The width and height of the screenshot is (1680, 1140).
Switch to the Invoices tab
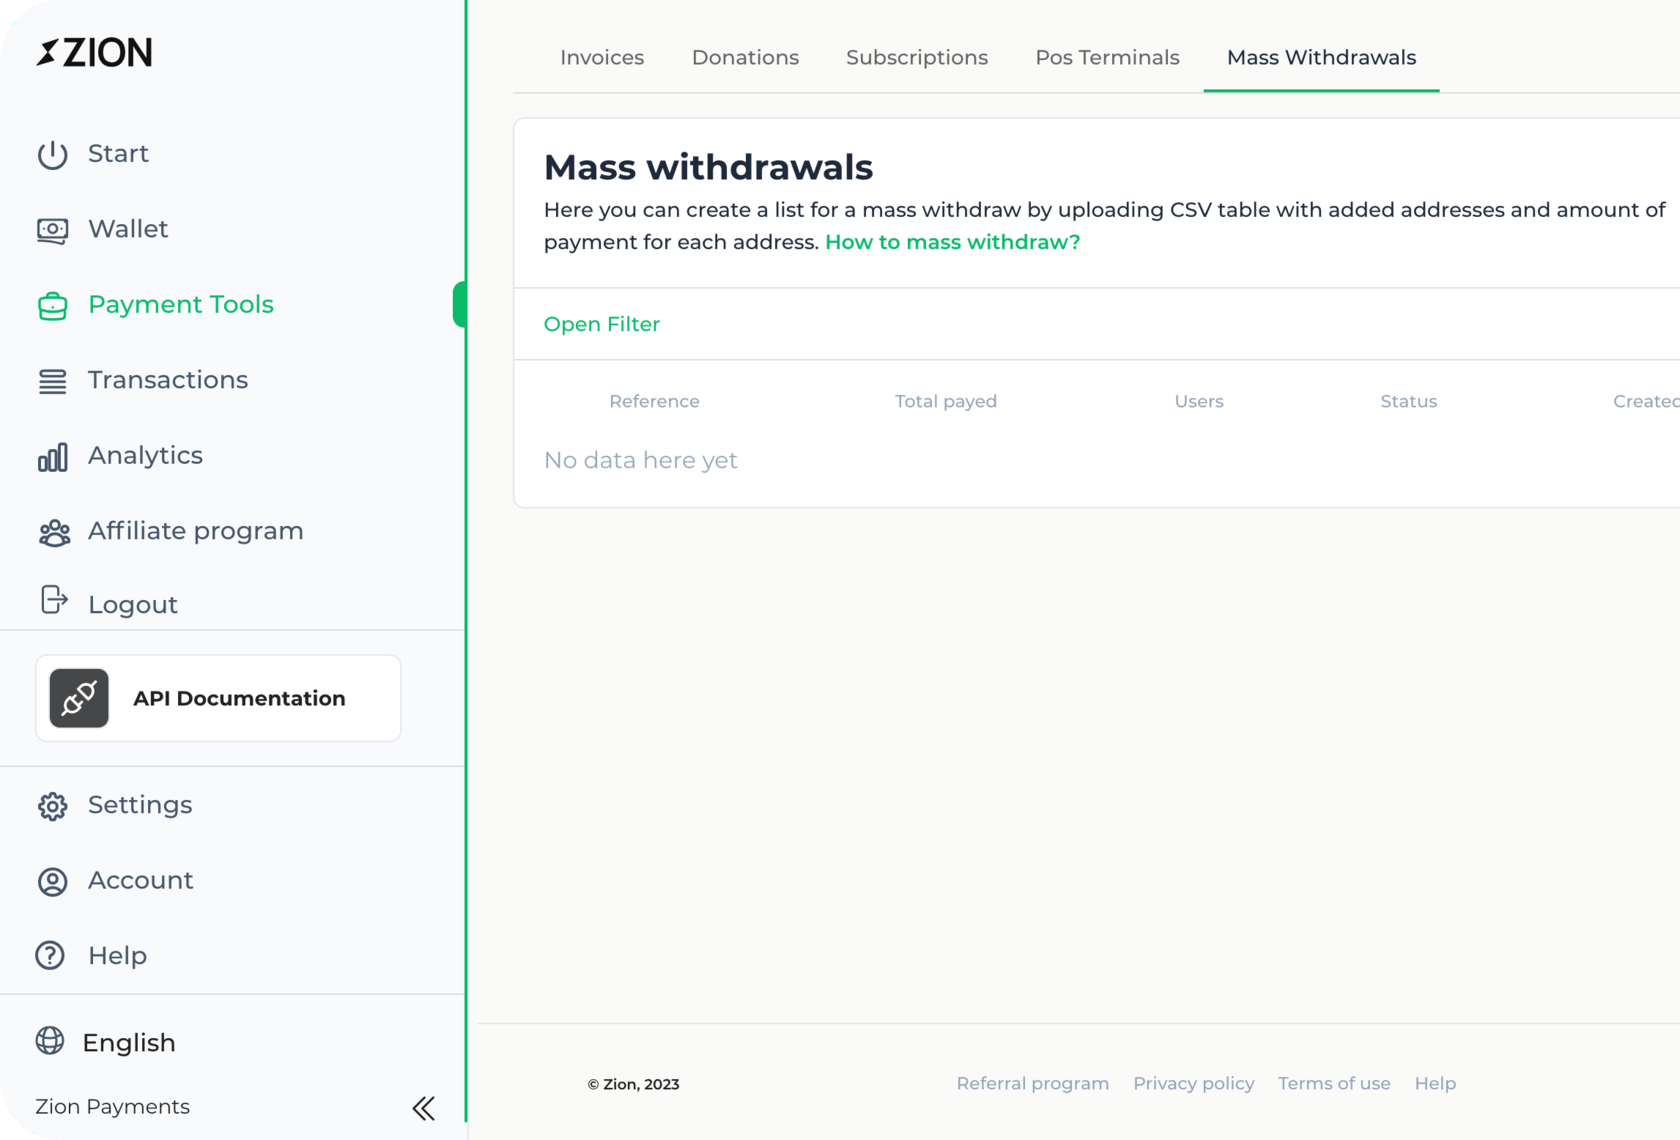click(601, 58)
